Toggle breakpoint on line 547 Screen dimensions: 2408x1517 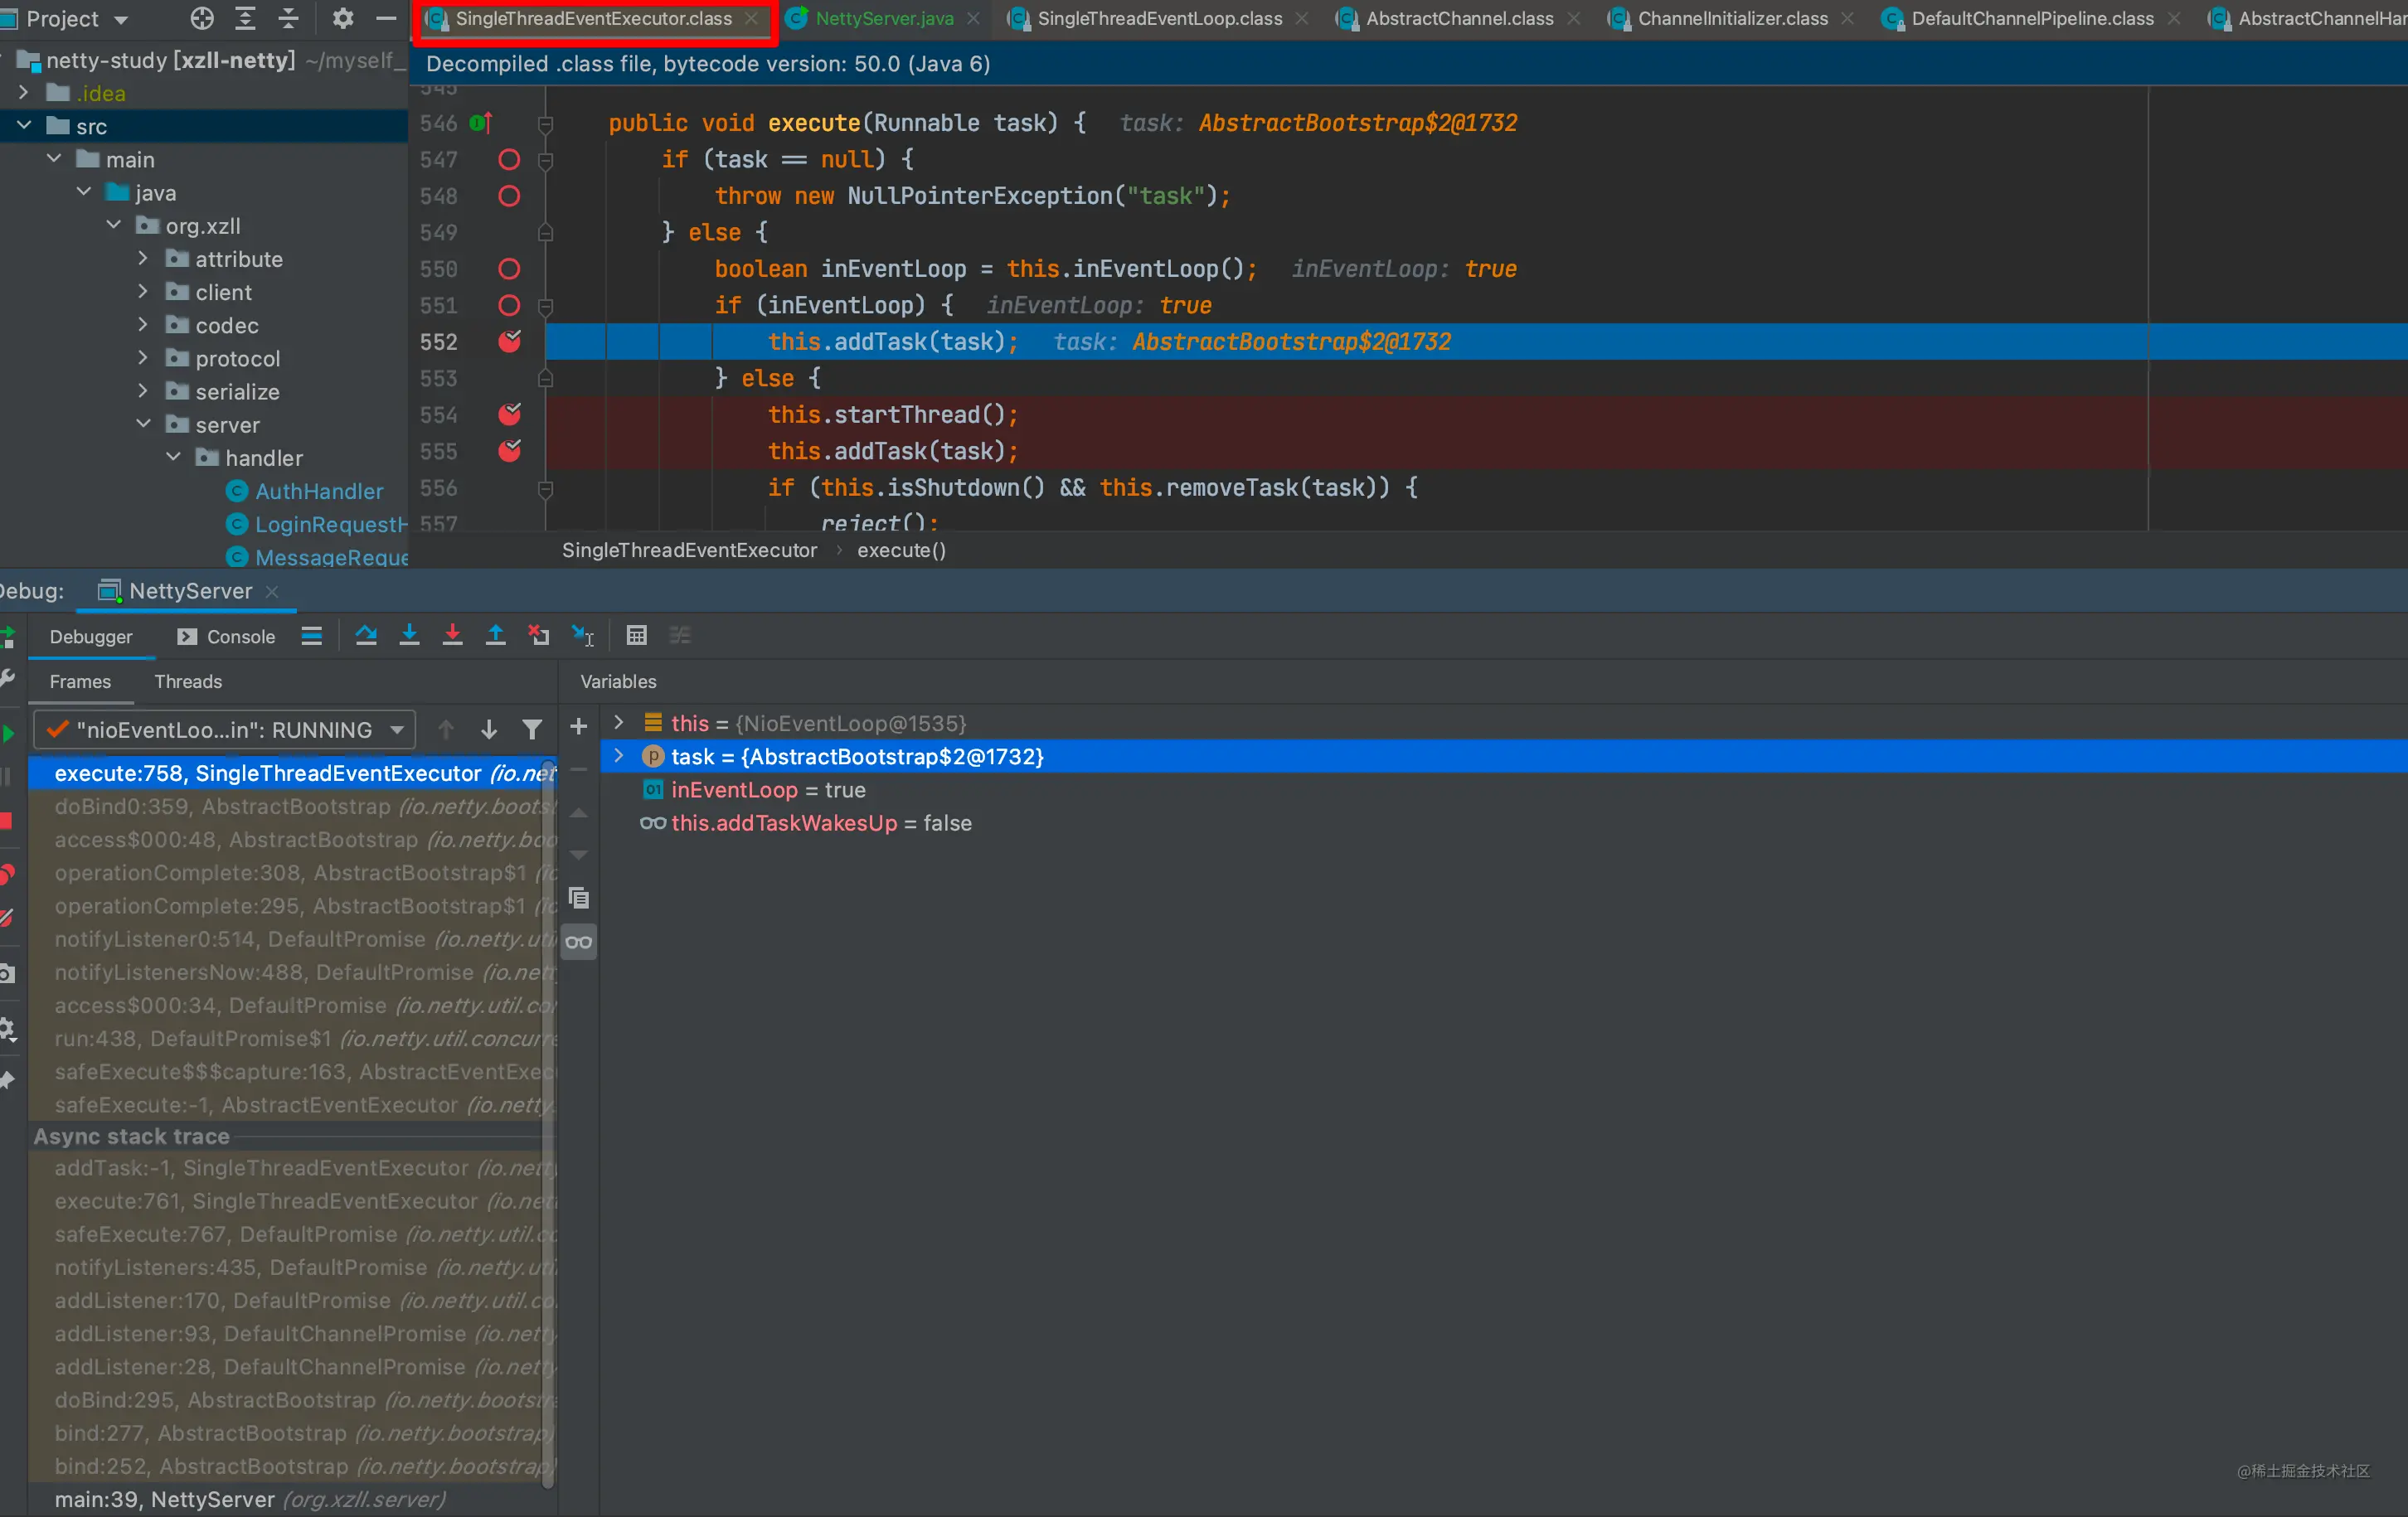[509, 159]
